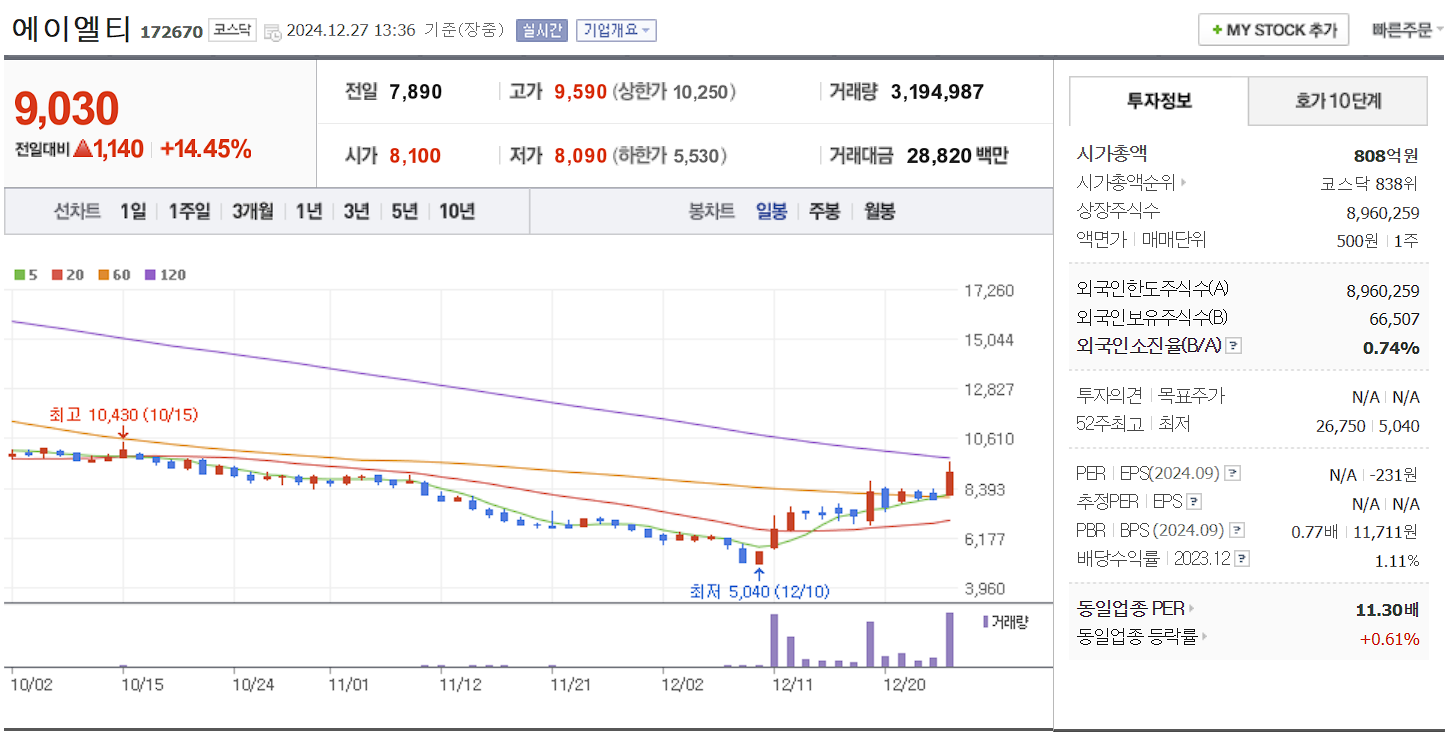Screen dimensions: 1446x732
Task: Expand the 빠른주문 dropdown
Action: tap(1403, 29)
